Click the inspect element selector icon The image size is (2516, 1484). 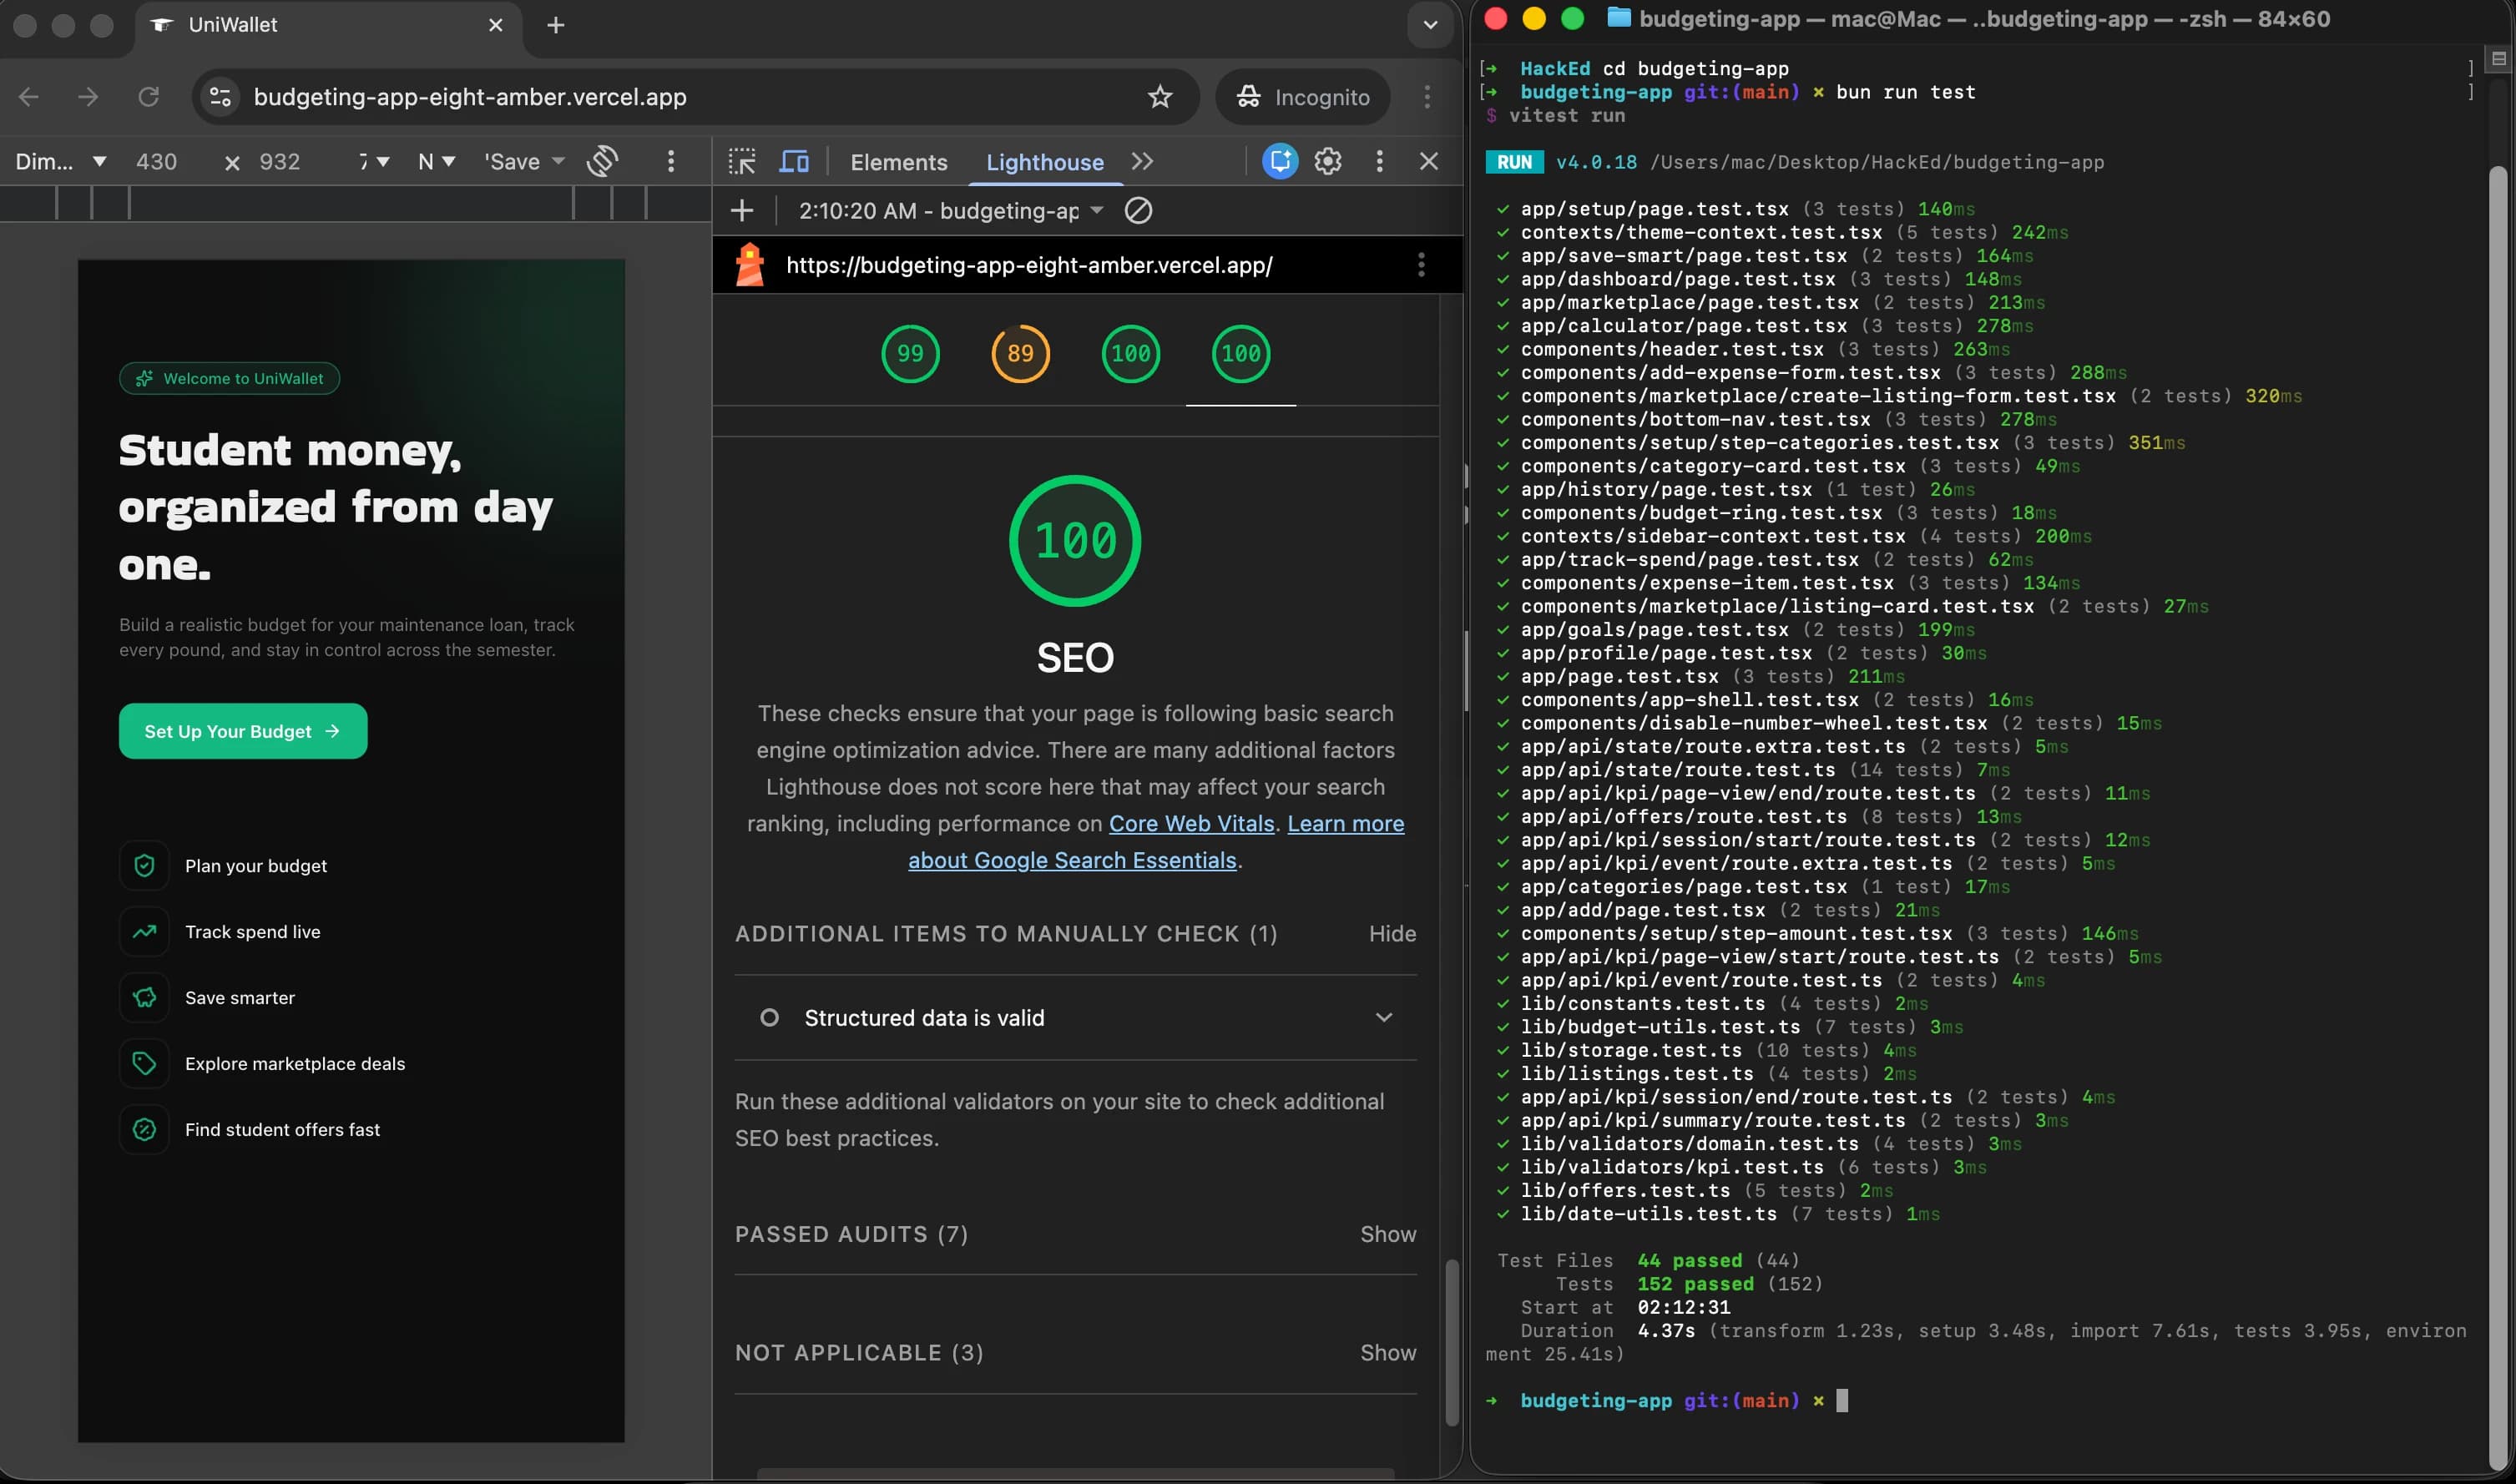point(742,161)
